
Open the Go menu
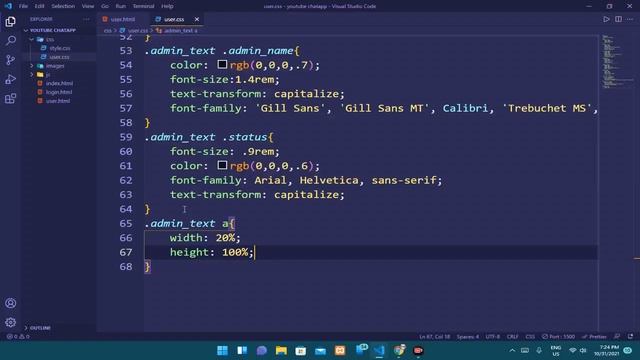(105, 6)
